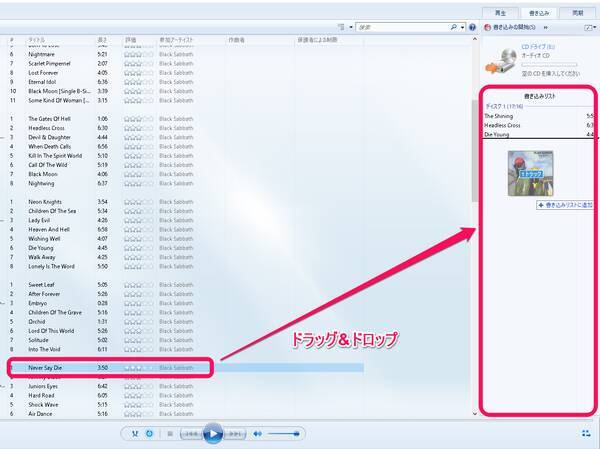Click the CD drive disc icon

(x=501, y=61)
